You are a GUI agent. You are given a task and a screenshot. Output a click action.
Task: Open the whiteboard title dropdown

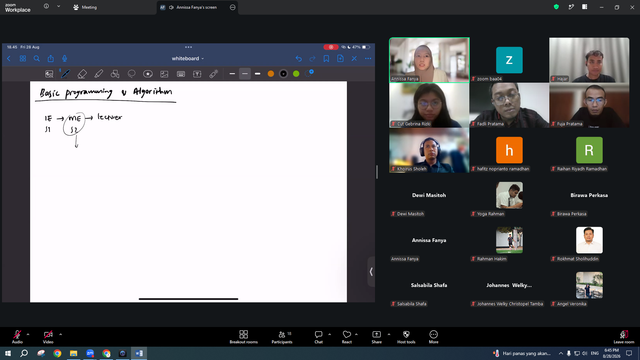click(188, 59)
